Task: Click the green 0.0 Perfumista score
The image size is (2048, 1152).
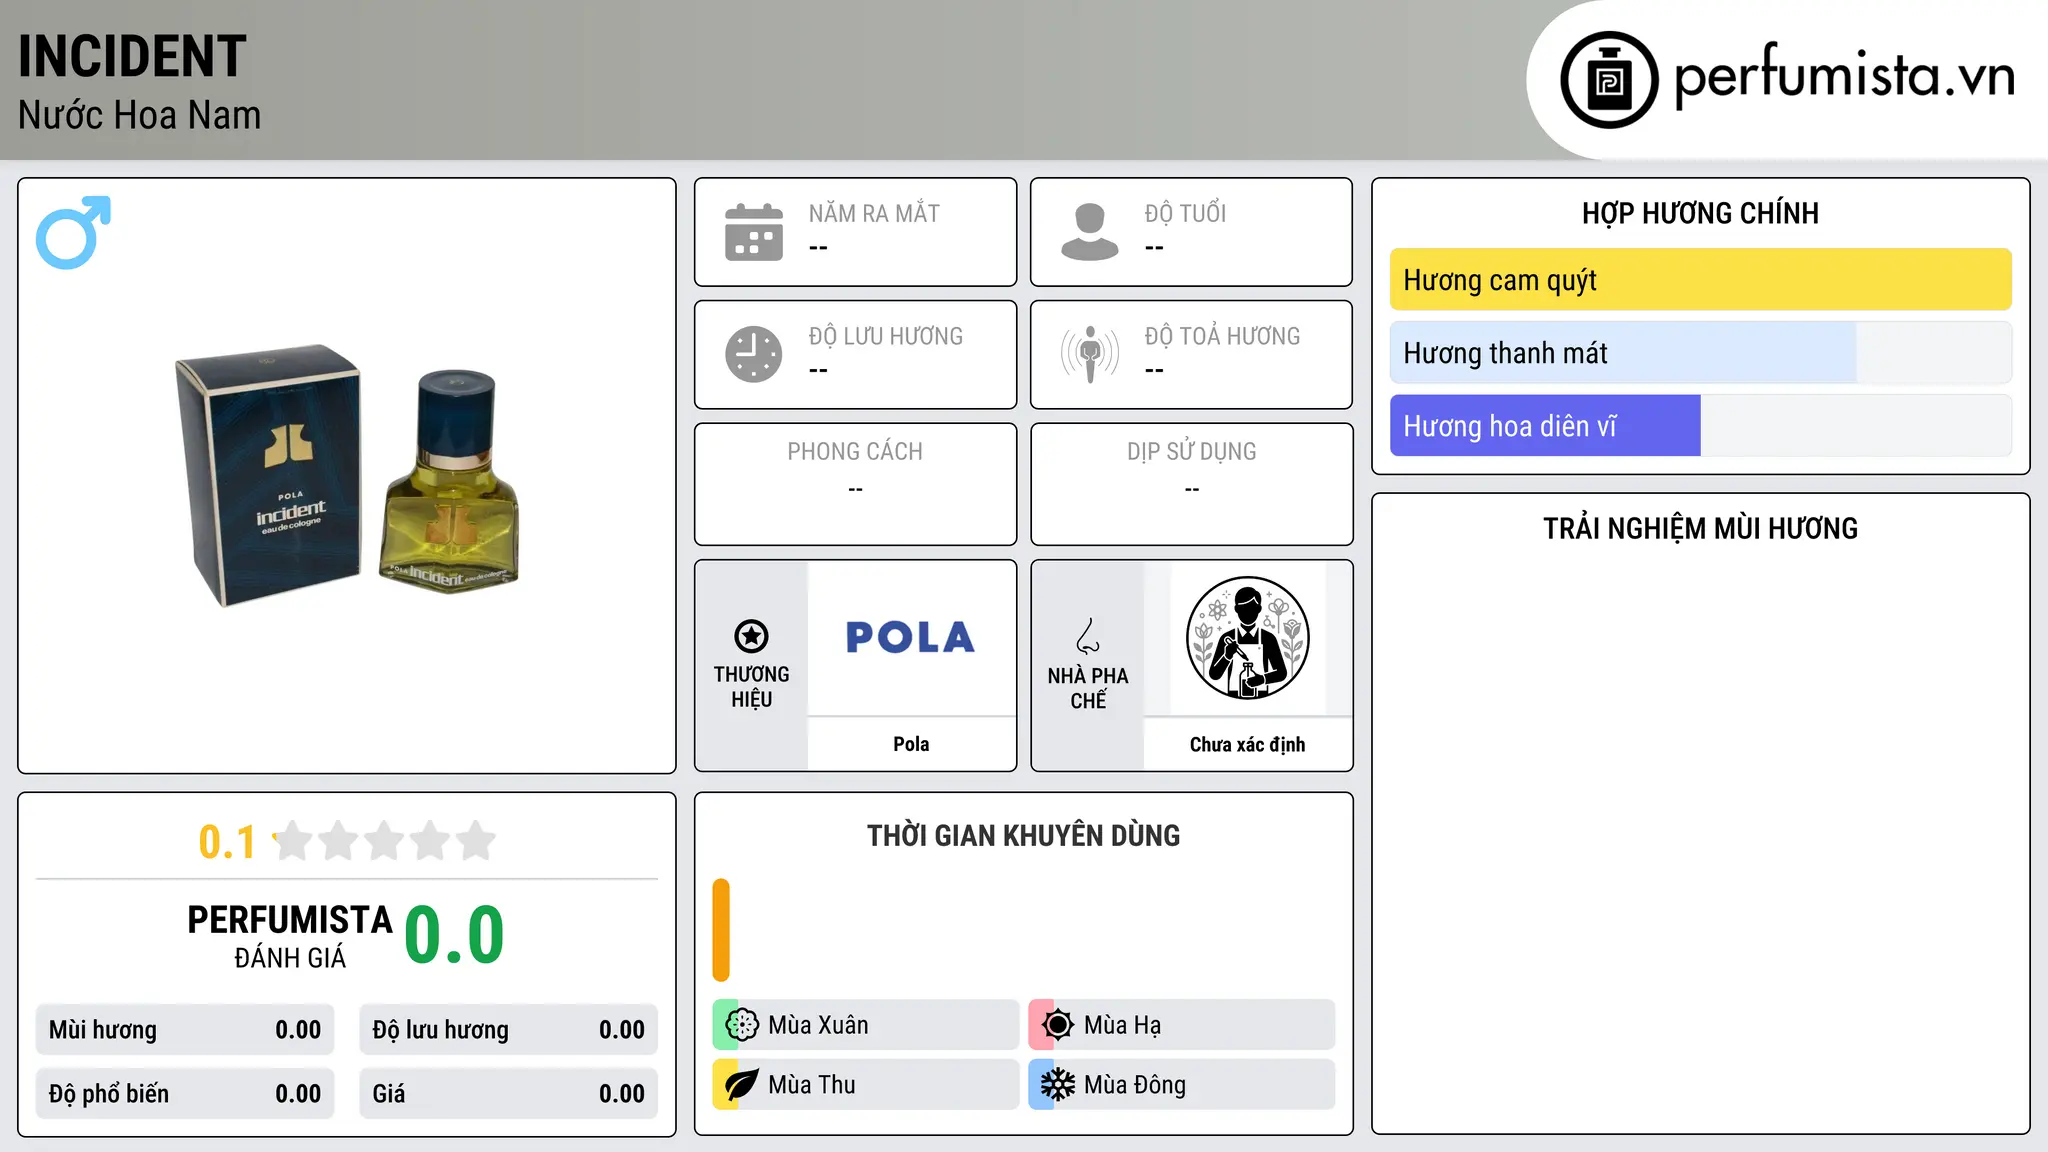Action: pyautogui.click(x=454, y=935)
